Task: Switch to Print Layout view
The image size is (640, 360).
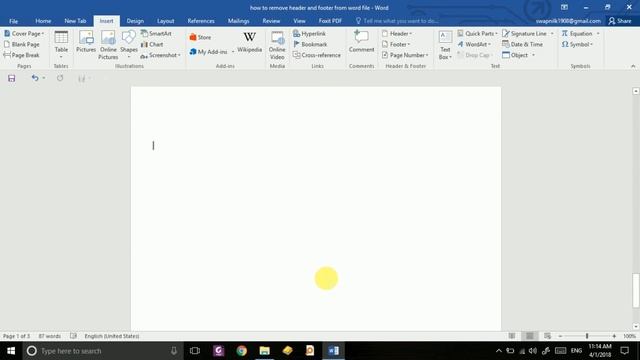Action: (x=529, y=336)
